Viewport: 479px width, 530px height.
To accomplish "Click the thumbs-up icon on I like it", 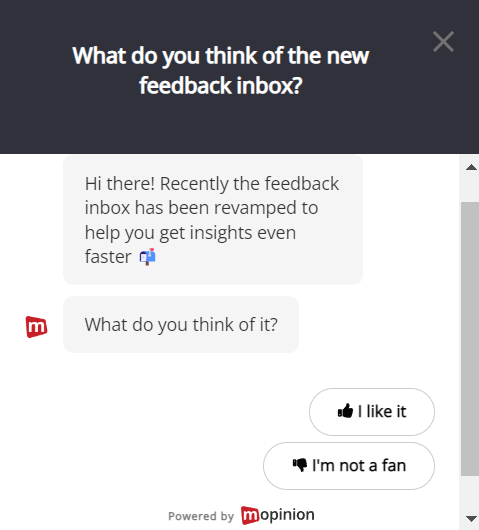I will click(x=345, y=411).
